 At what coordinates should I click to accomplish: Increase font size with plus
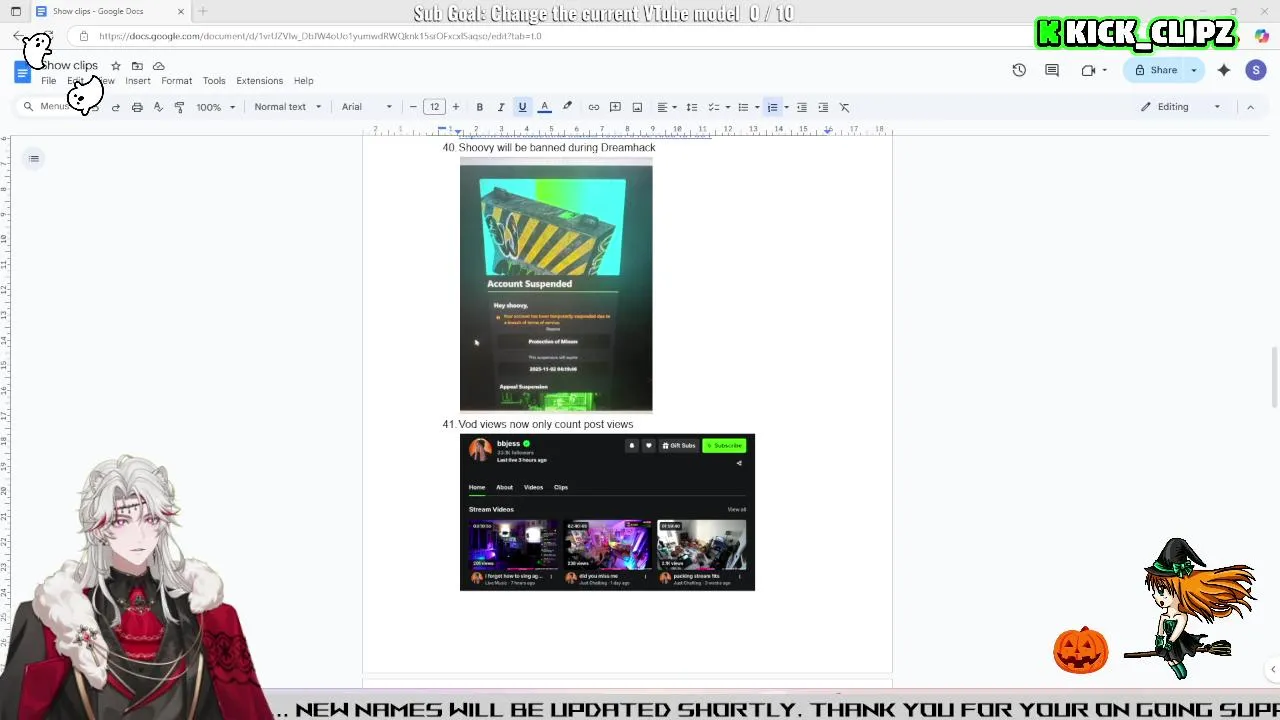(x=456, y=107)
